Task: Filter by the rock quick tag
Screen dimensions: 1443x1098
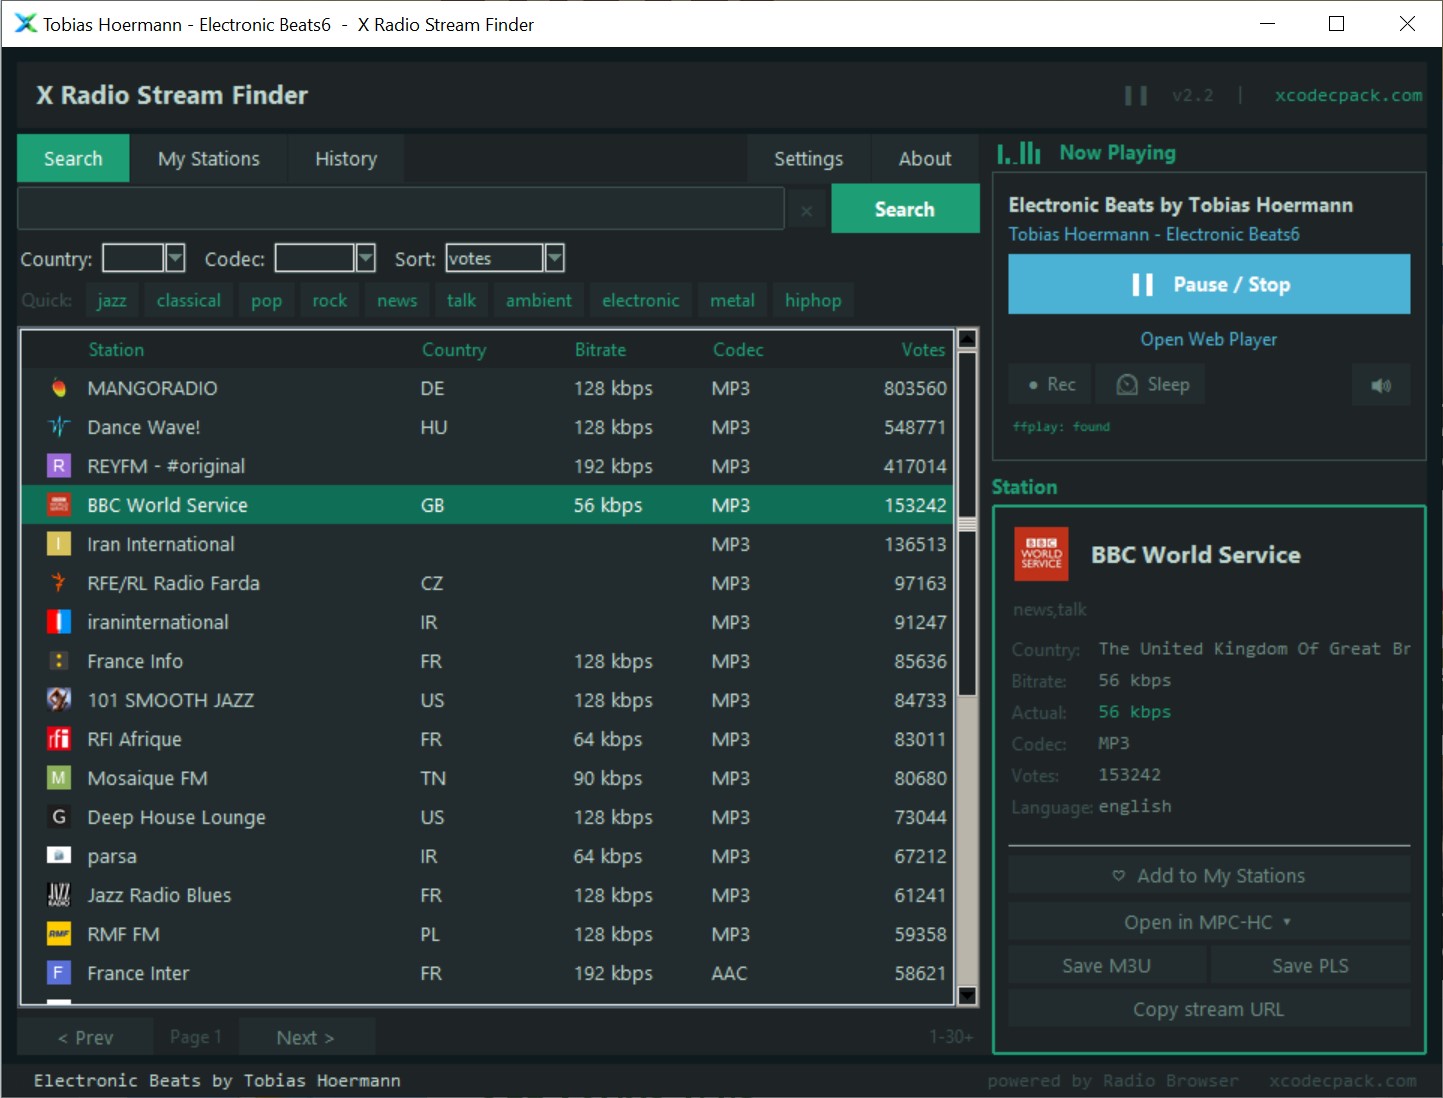Action: click(330, 300)
